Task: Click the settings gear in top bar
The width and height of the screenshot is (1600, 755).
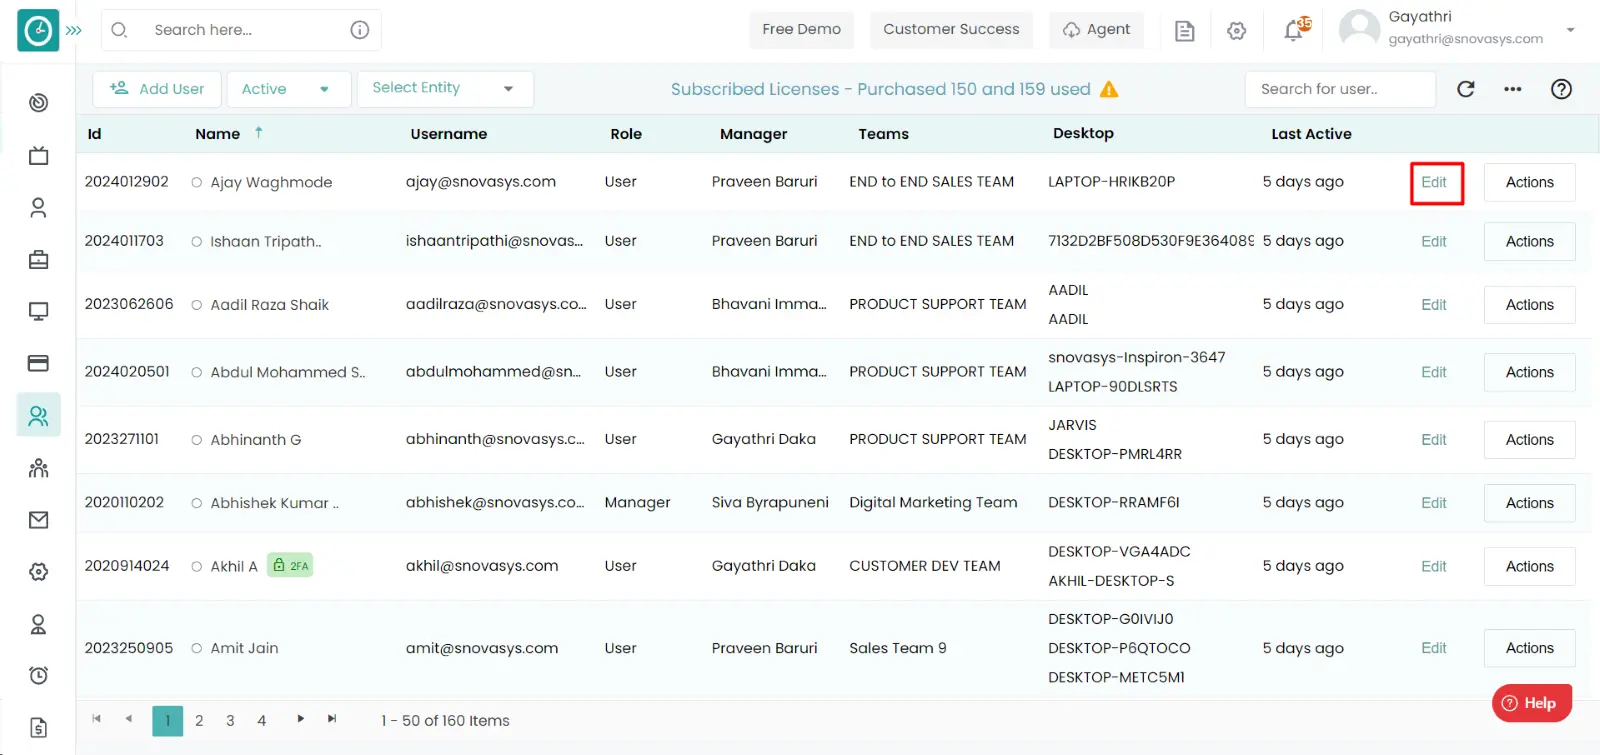Action: point(1236,31)
